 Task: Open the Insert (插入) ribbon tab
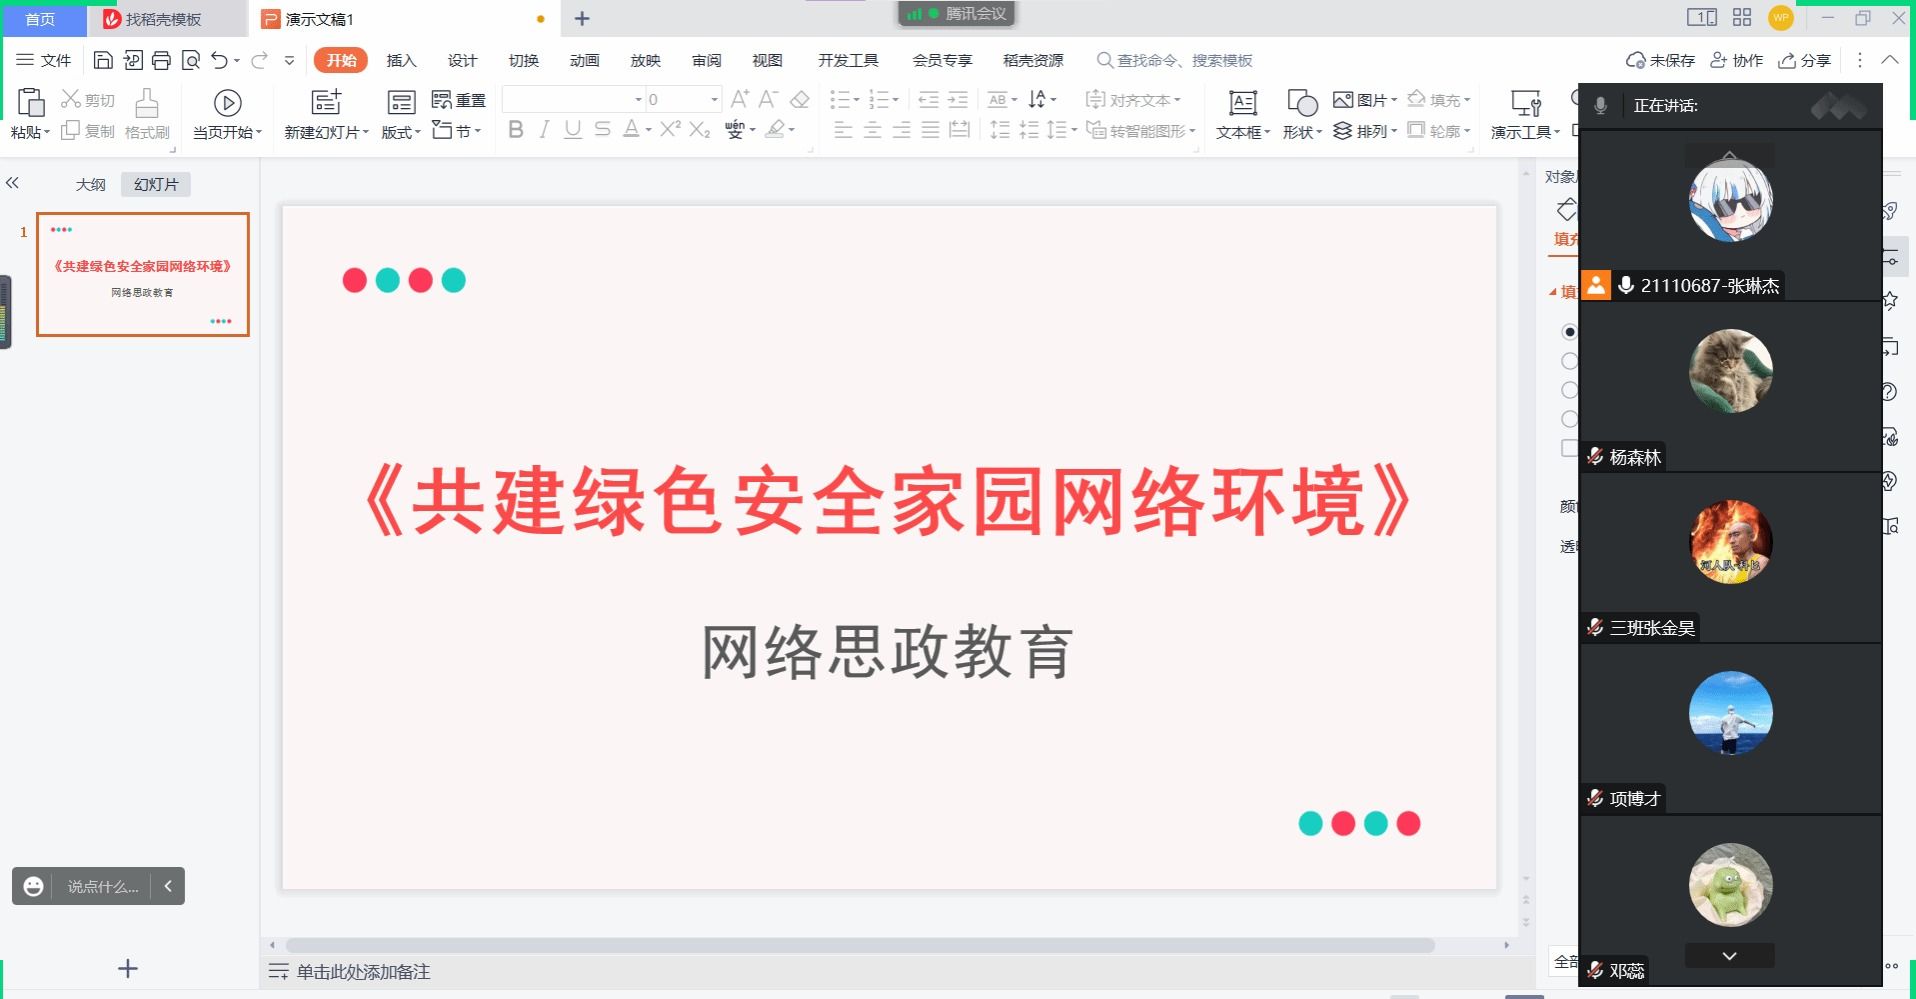pos(401,60)
